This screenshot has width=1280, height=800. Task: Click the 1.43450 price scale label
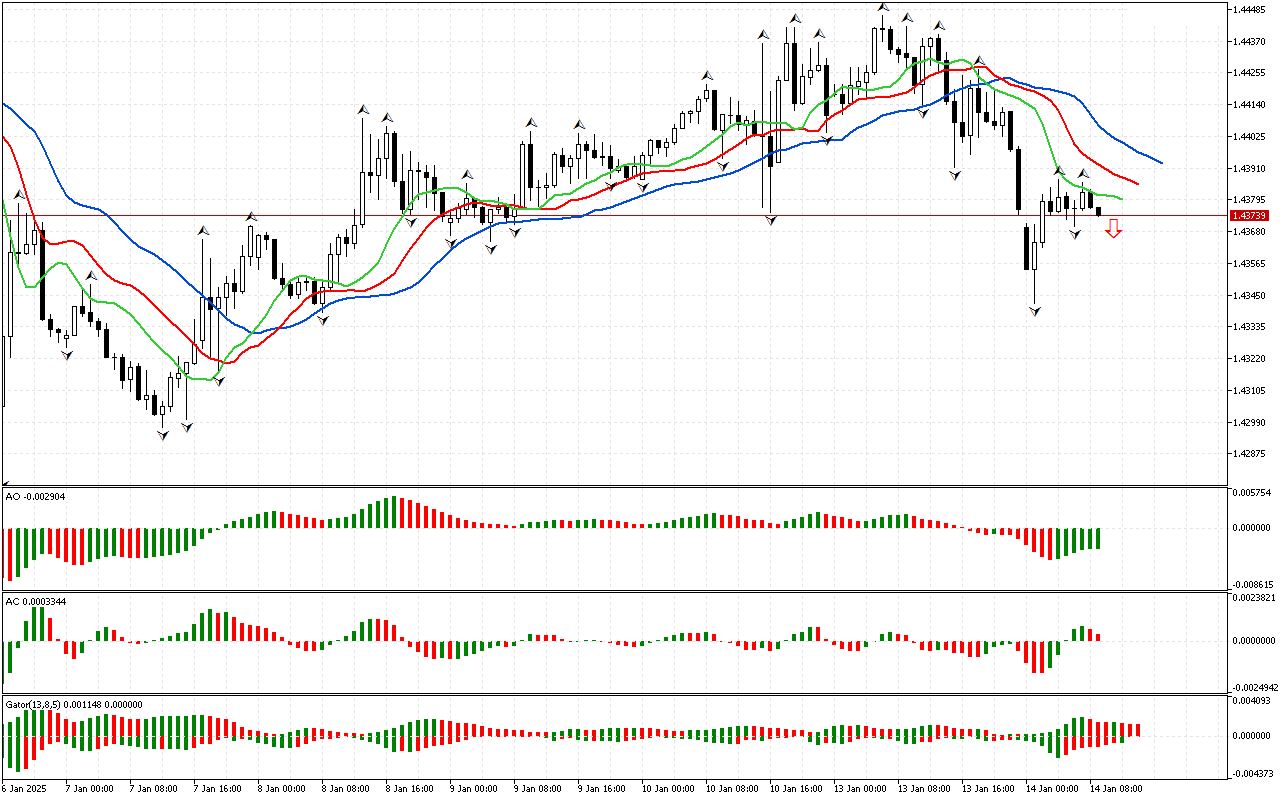point(1250,295)
